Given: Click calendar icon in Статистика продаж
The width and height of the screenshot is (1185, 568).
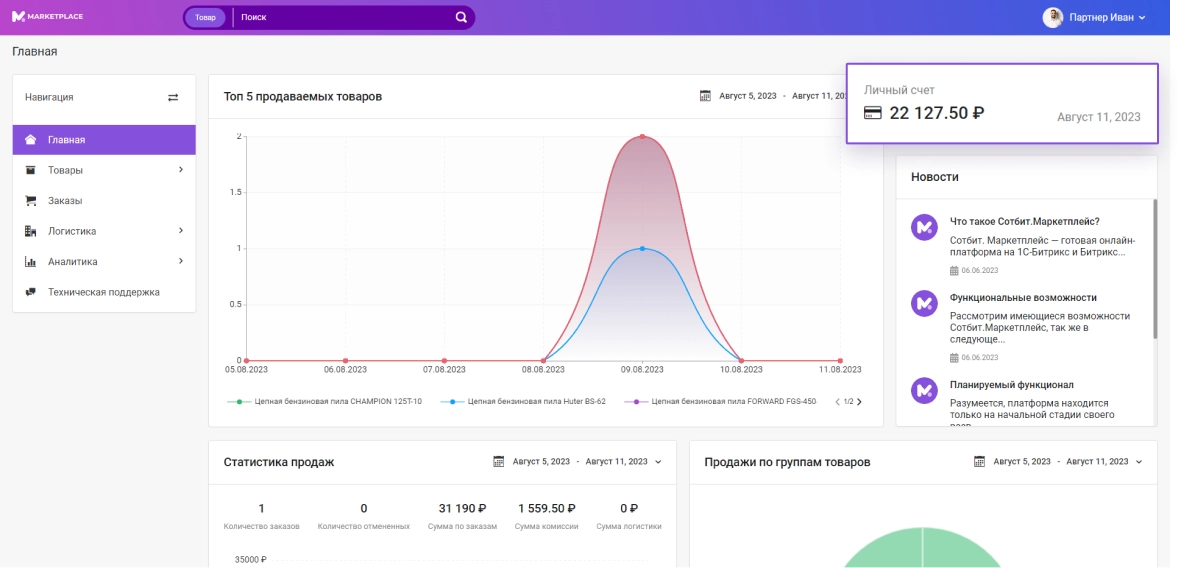Looking at the screenshot, I should [498, 462].
